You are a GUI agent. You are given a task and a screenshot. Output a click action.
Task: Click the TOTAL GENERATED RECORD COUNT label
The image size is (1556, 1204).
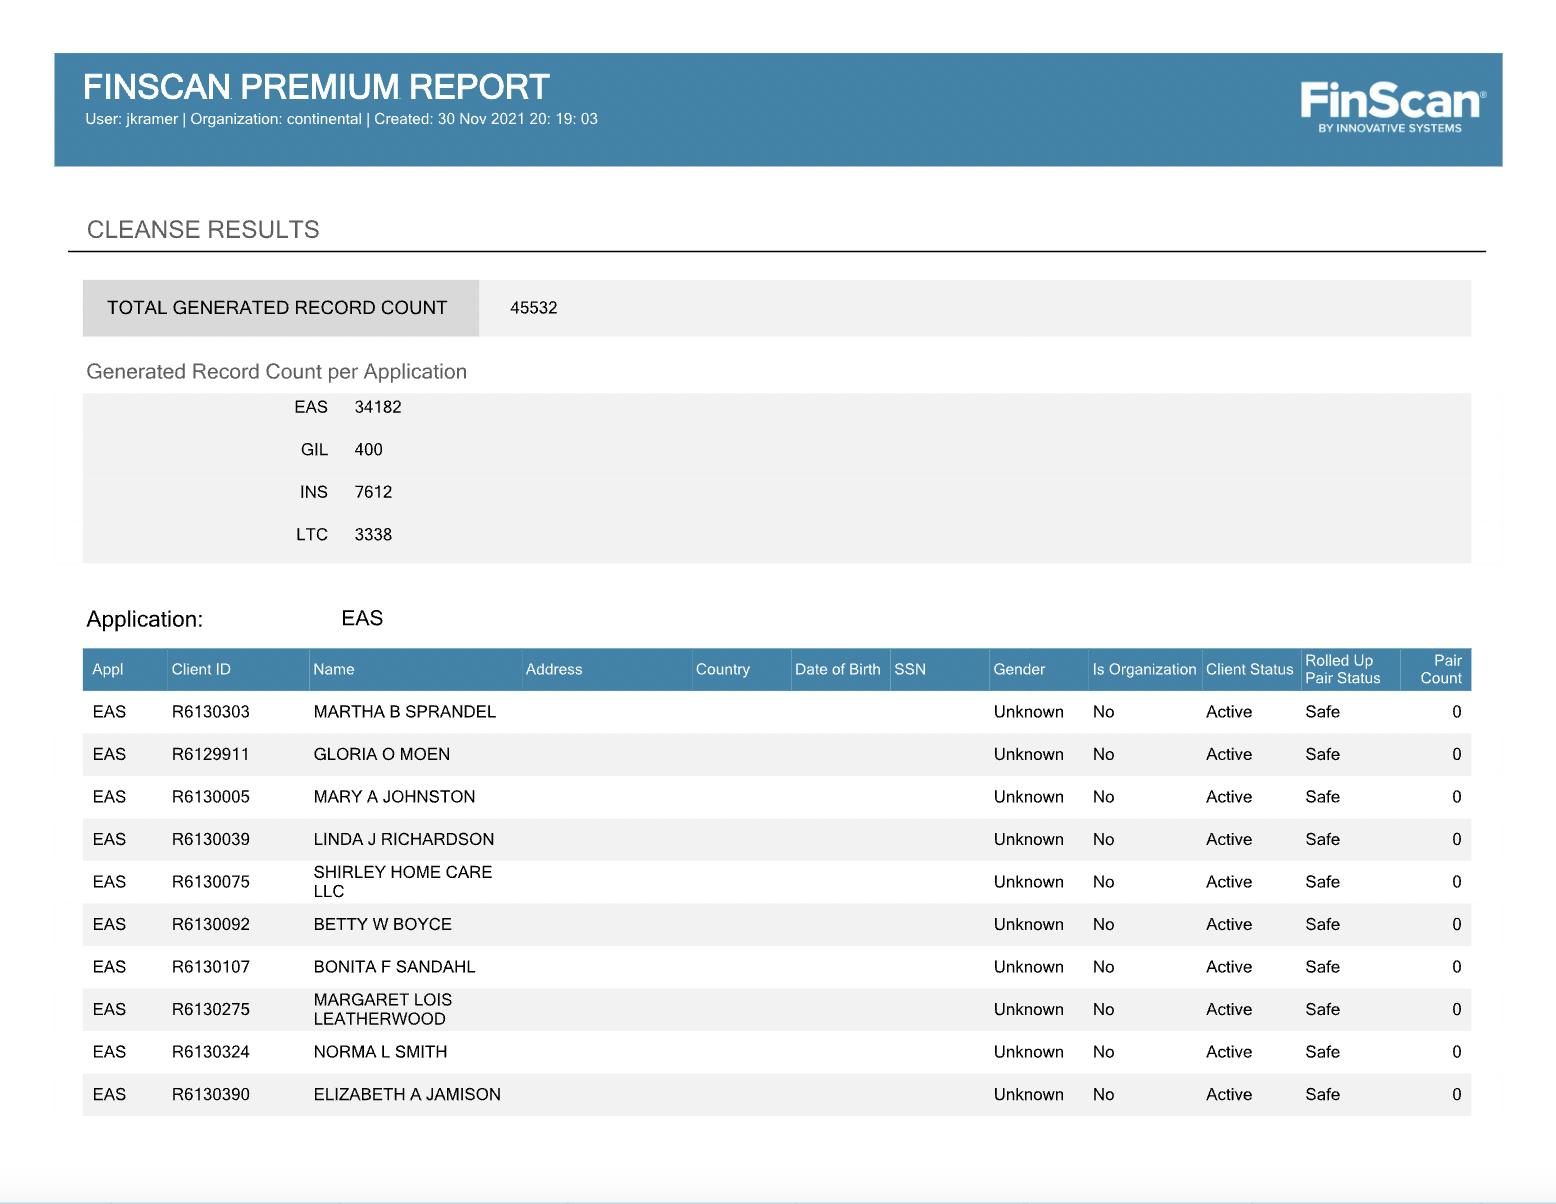[x=277, y=308]
